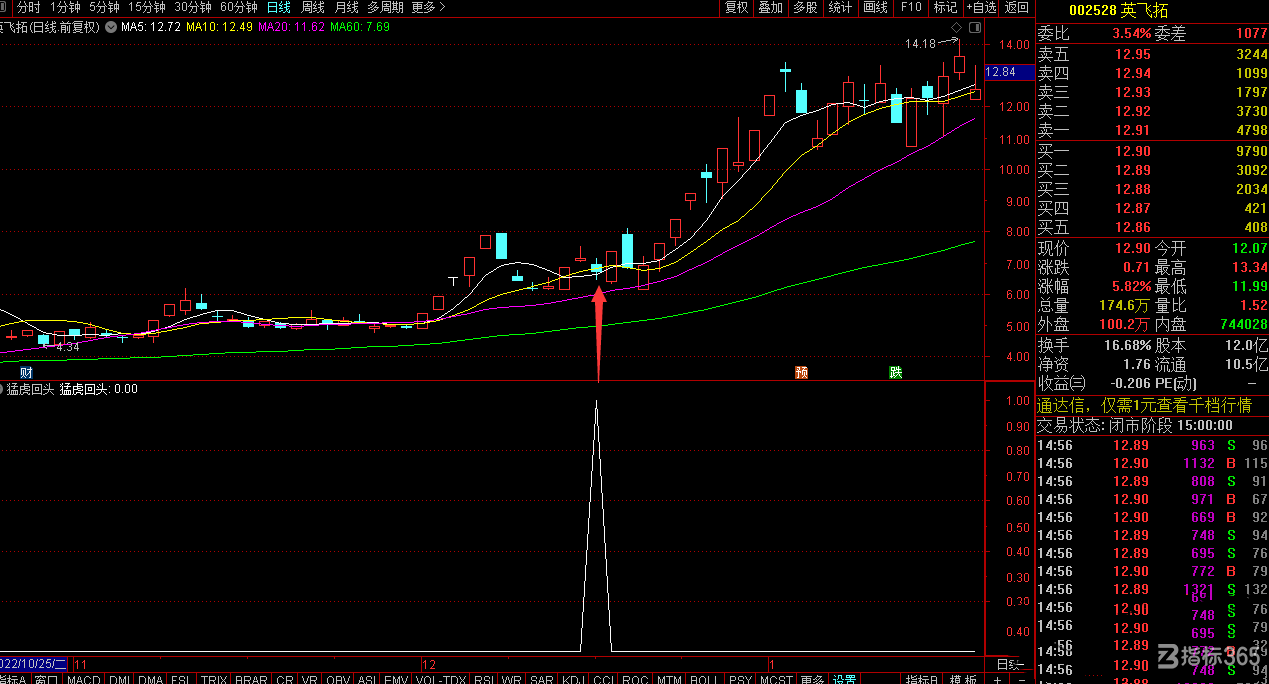The height and width of the screenshot is (684, 1269).
Task: Click the 多股 multi-stock button
Action: pyautogui.click(x=805, y=7)
